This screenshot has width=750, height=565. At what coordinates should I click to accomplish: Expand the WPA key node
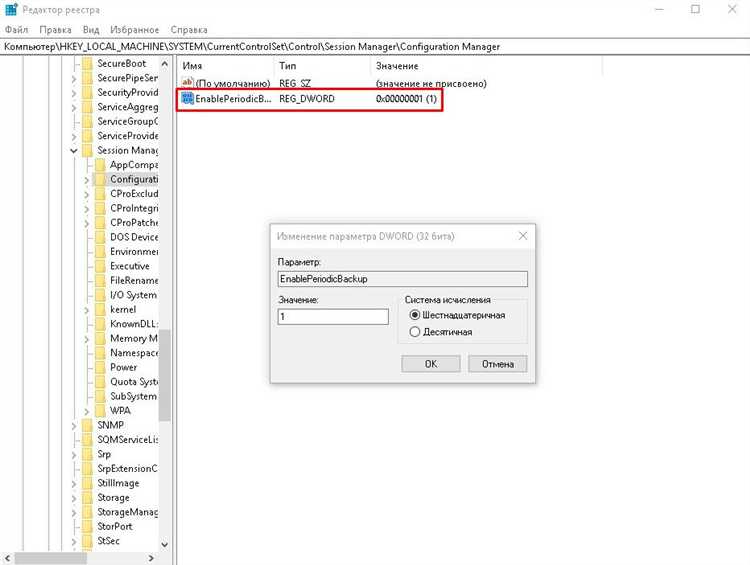pos(87,411)
